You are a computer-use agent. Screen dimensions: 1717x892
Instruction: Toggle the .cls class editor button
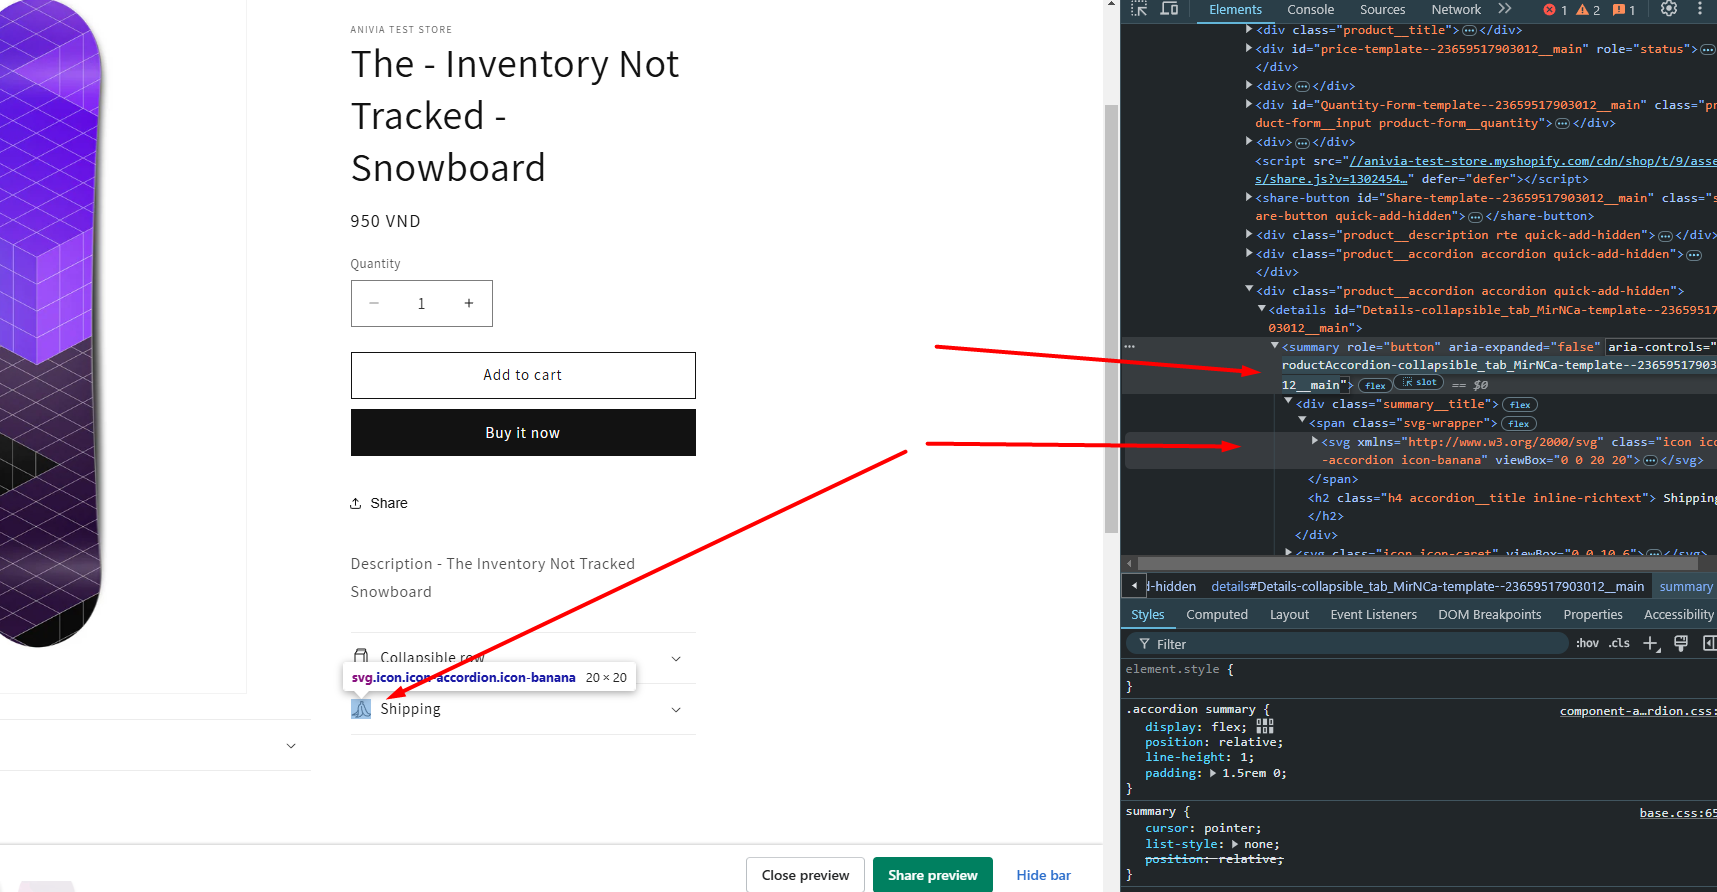1619,644
